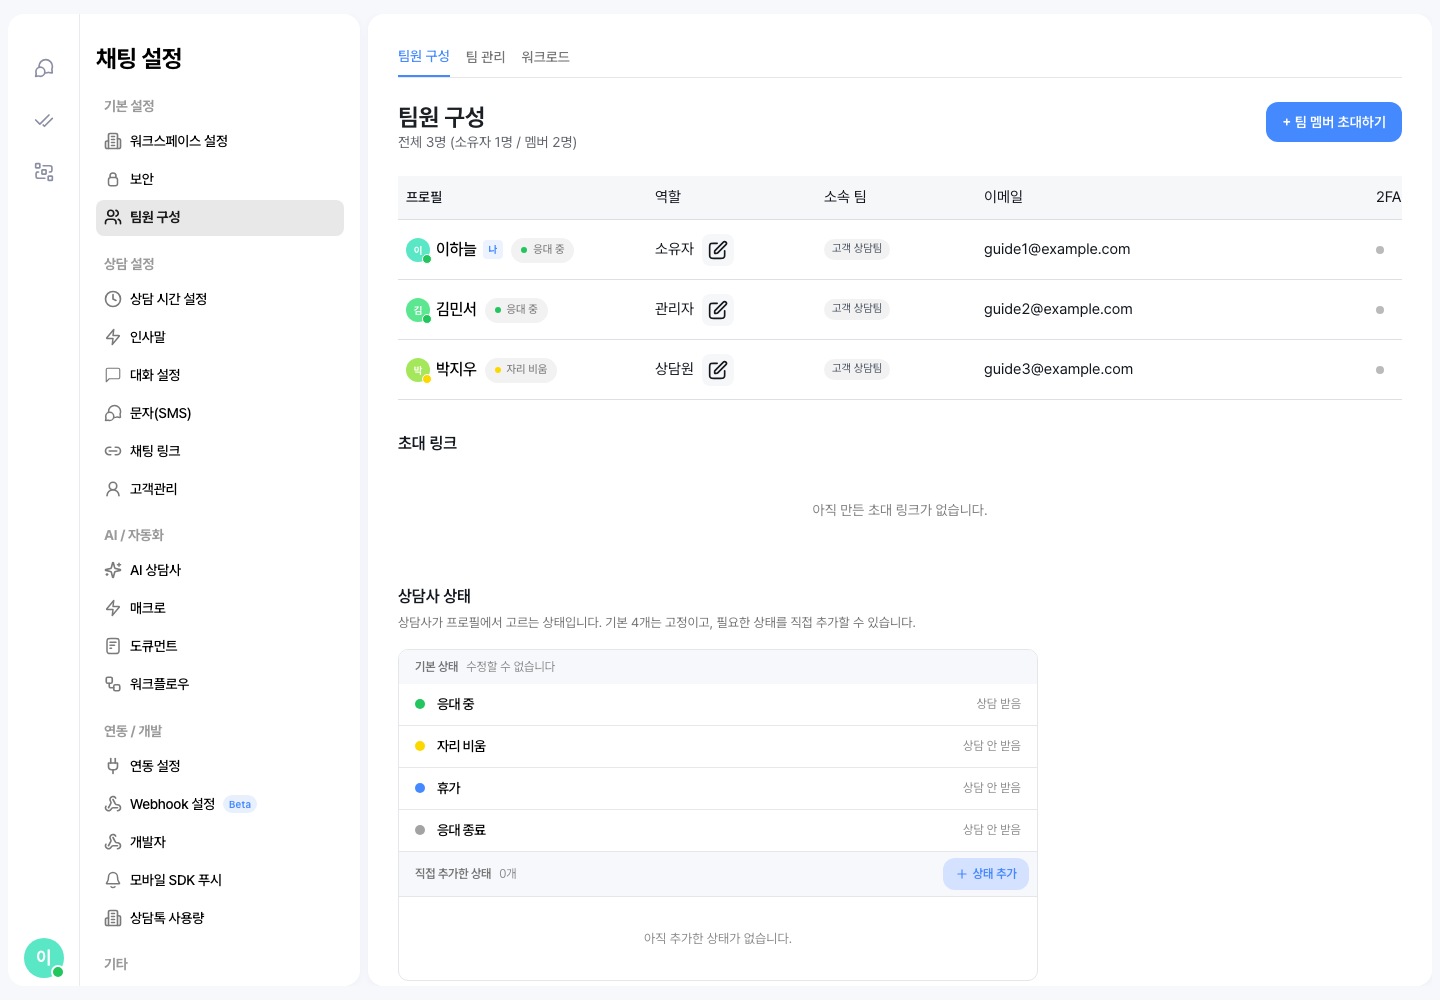This screenshot has height=1000, width=1440.
Task: Open 매크로 in the sidebar
Action: tap(220, 608)
